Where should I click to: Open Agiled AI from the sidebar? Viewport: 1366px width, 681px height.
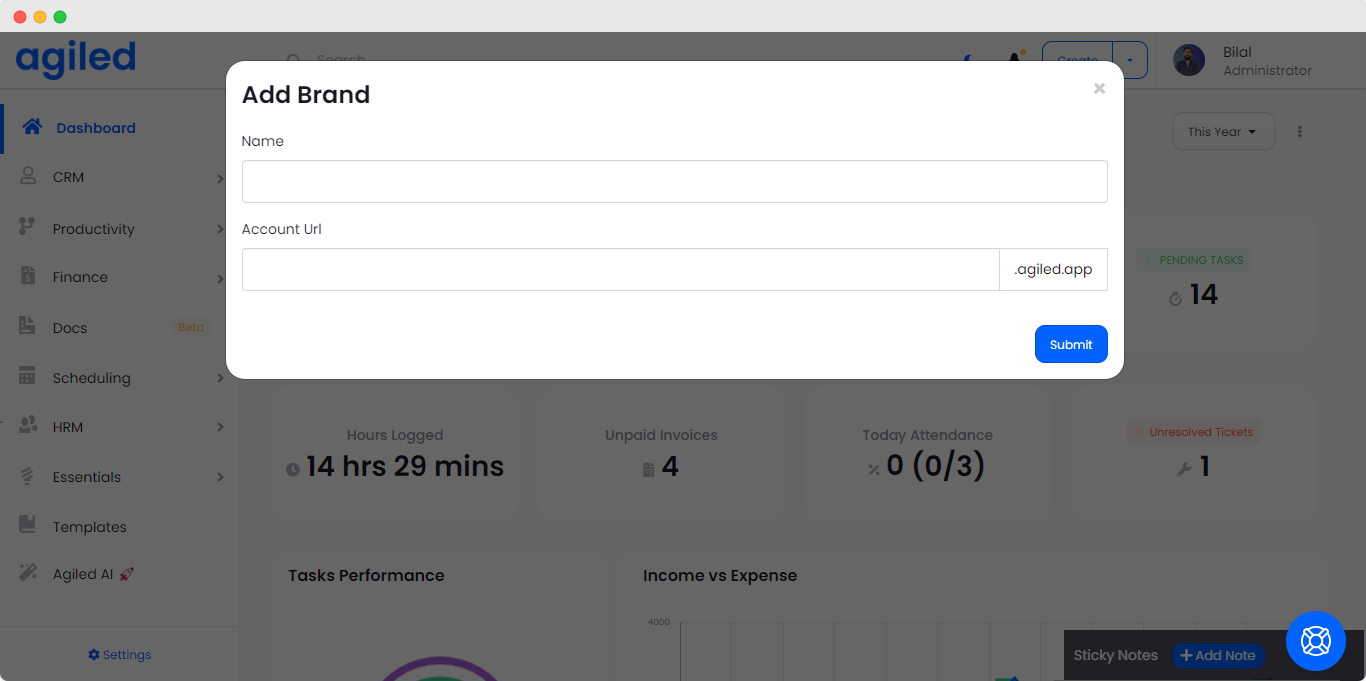(82, 574)
